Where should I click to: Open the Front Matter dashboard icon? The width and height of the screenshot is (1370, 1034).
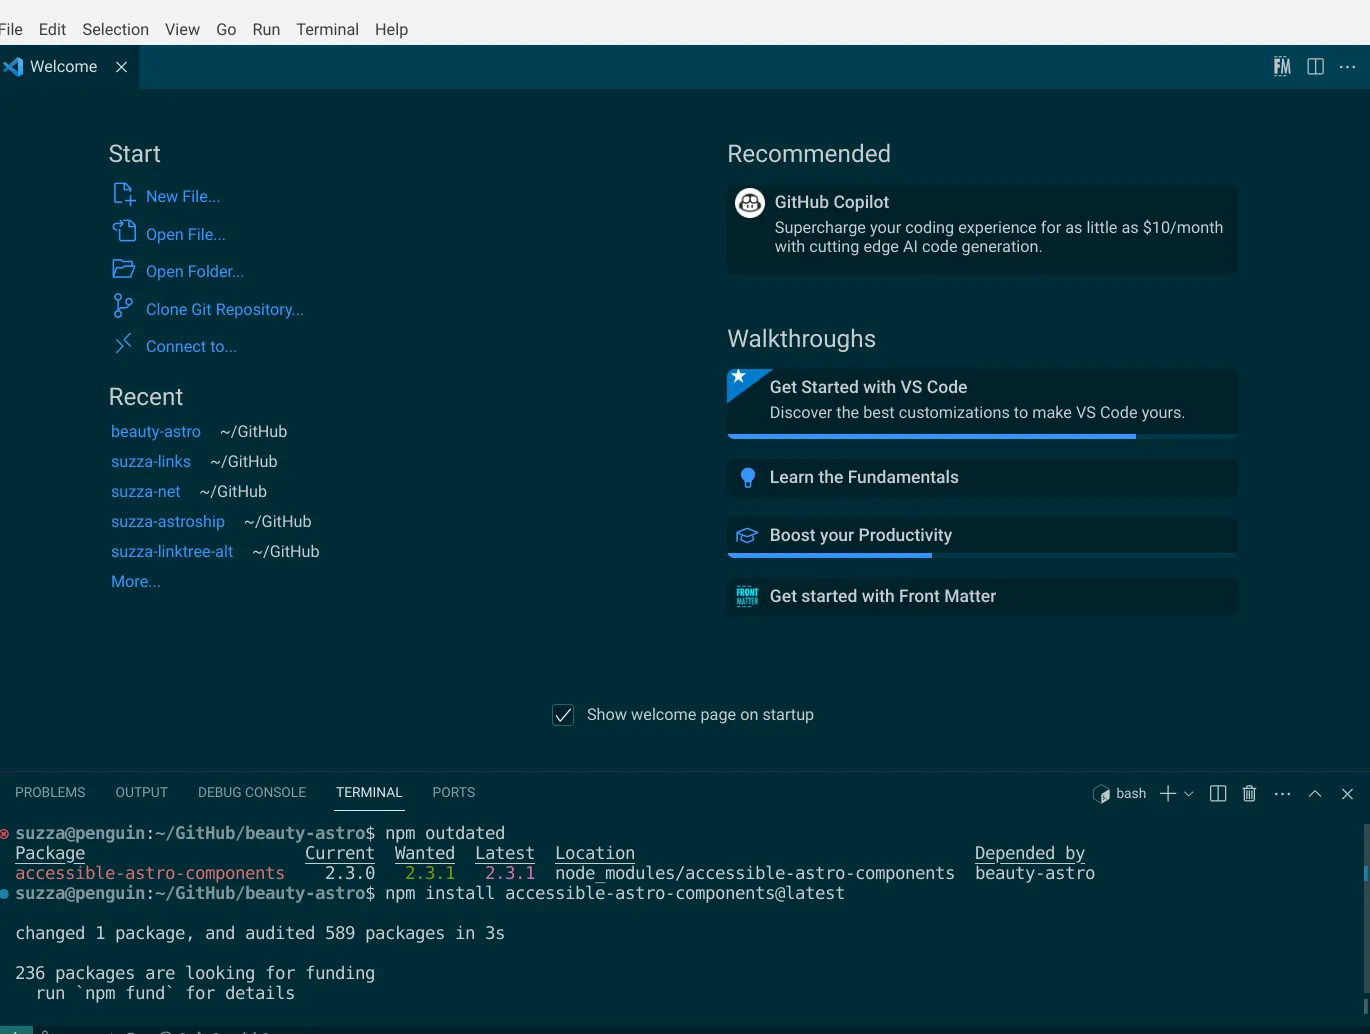pyautogui.click(x=1282, y=67)
